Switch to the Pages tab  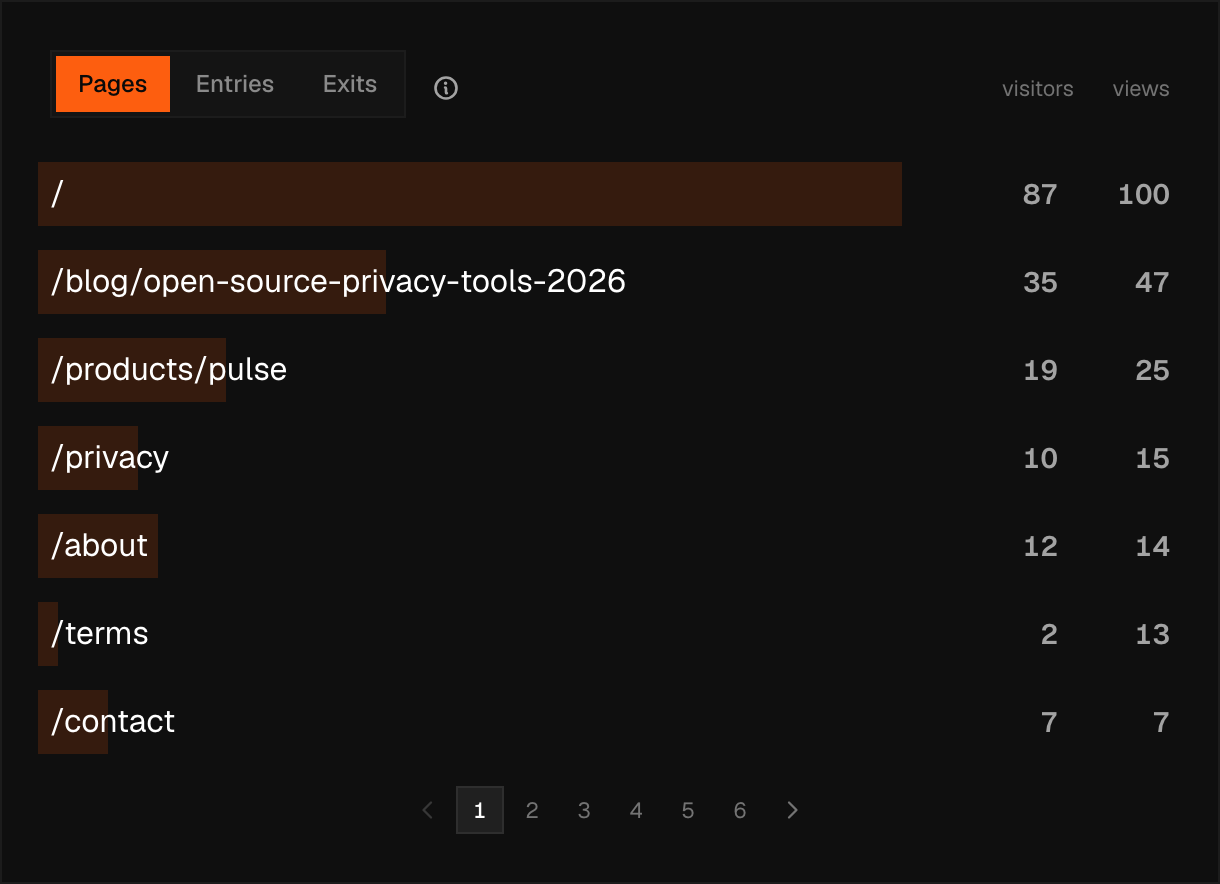[113, 84]
